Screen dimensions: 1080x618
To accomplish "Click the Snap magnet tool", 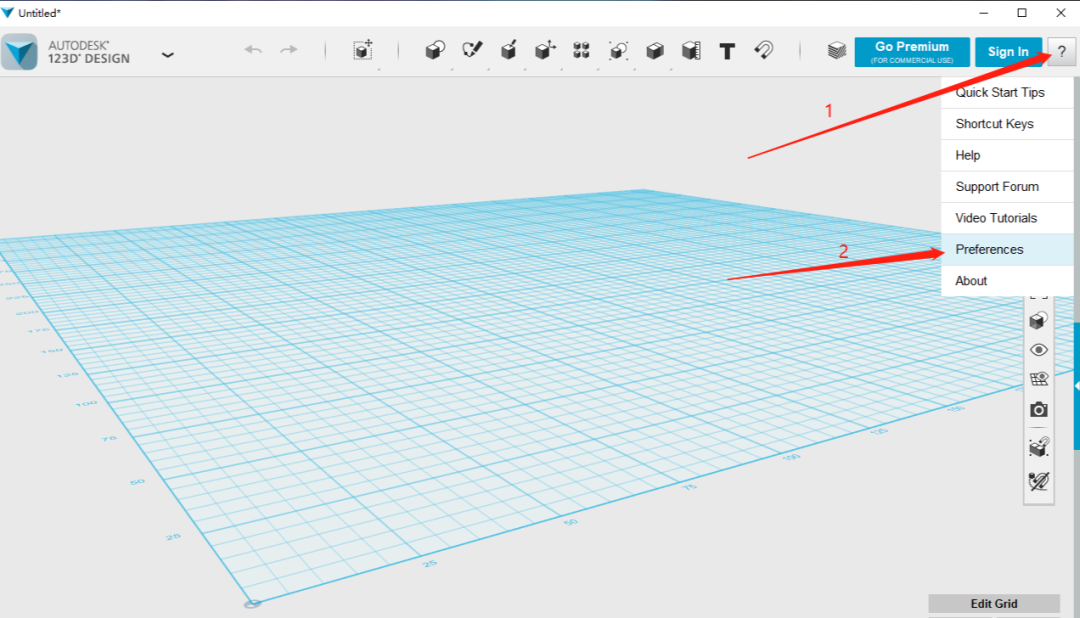I will 764,49.
